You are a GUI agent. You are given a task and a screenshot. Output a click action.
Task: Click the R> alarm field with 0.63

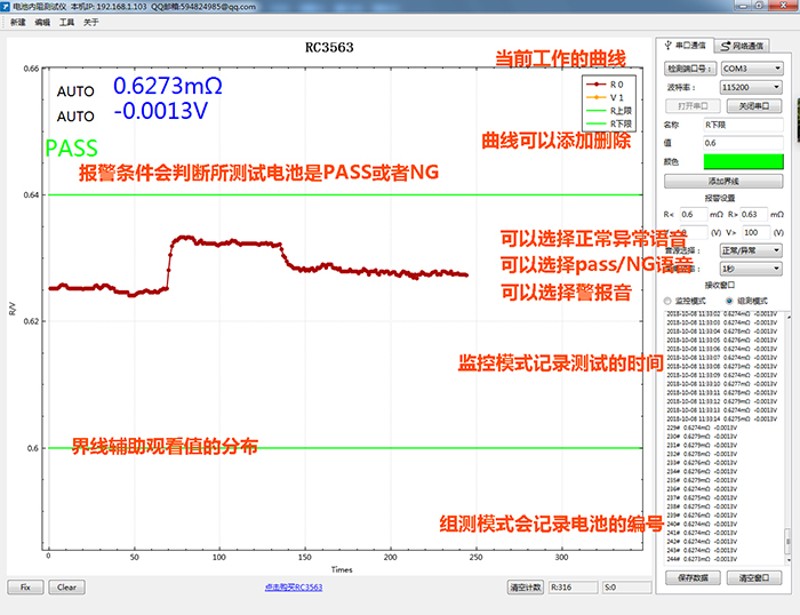754,214
